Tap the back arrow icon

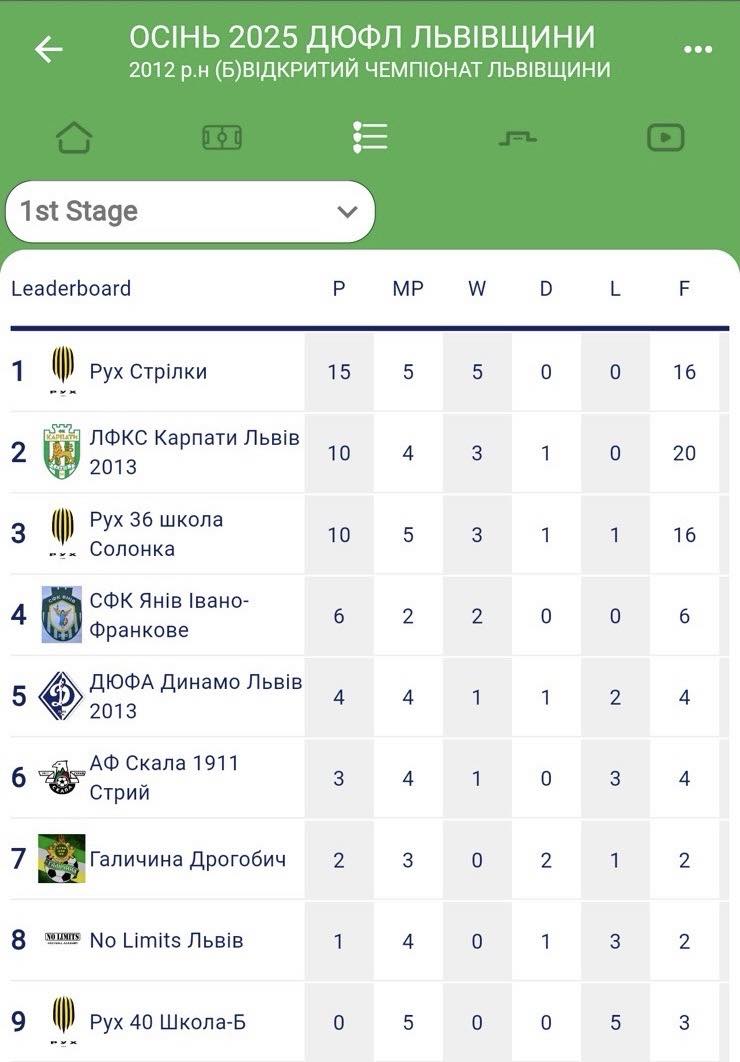[48, 50]
